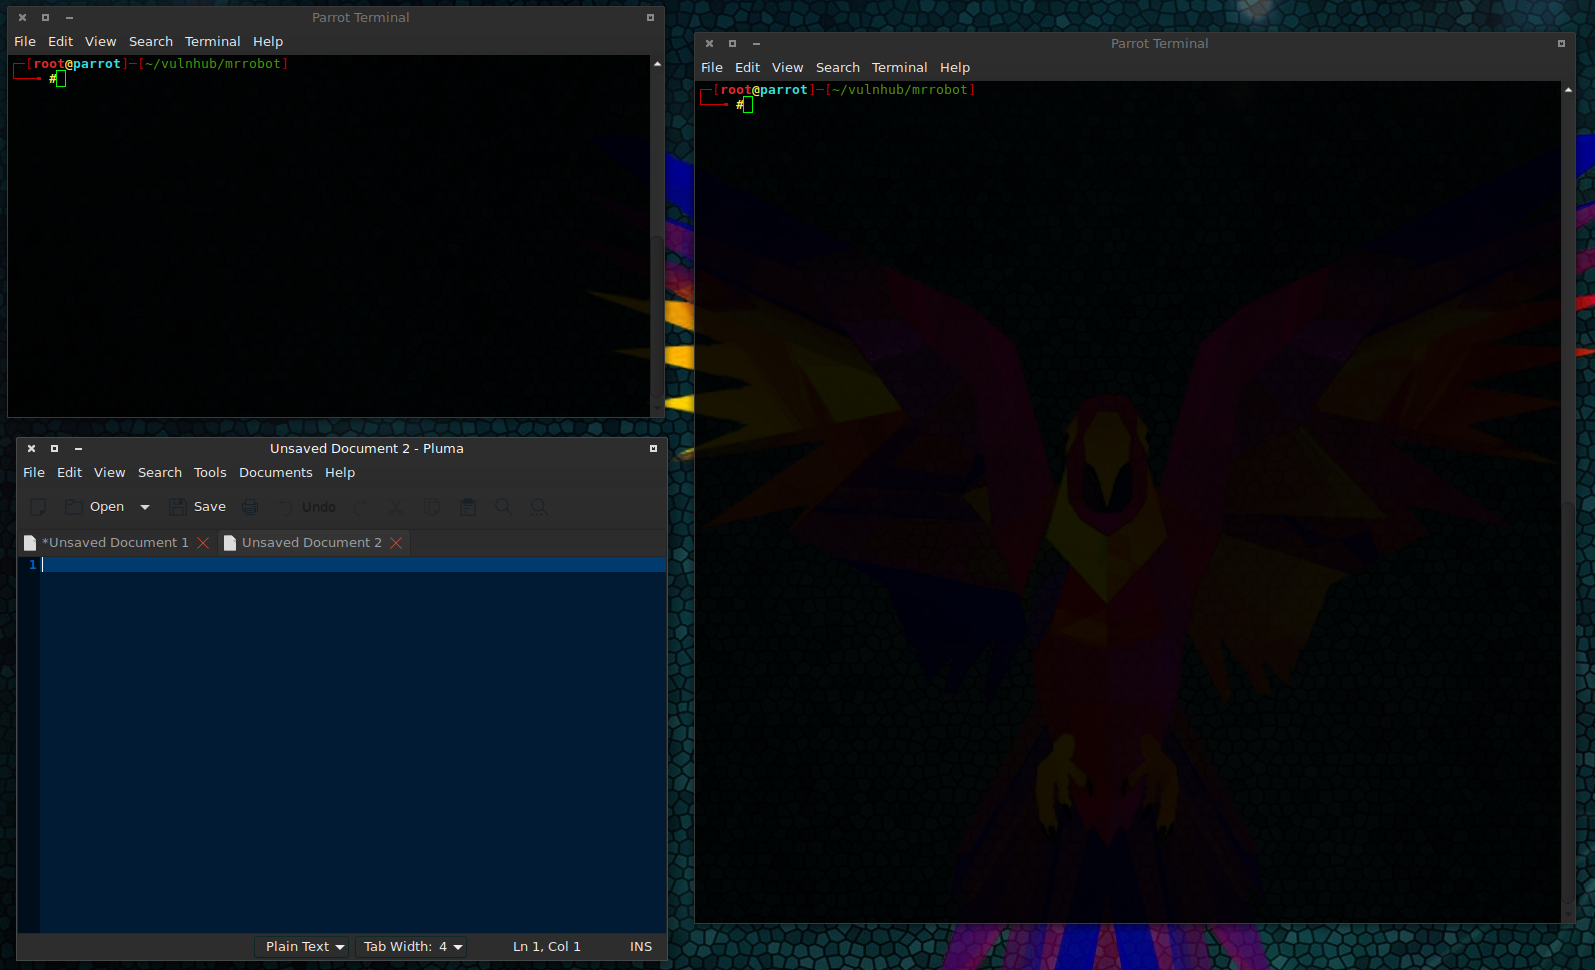Viewport: 1595px width, 970px height.
Task: Click the left terminal's scrollbar up arrow
Action: [657, 63]
